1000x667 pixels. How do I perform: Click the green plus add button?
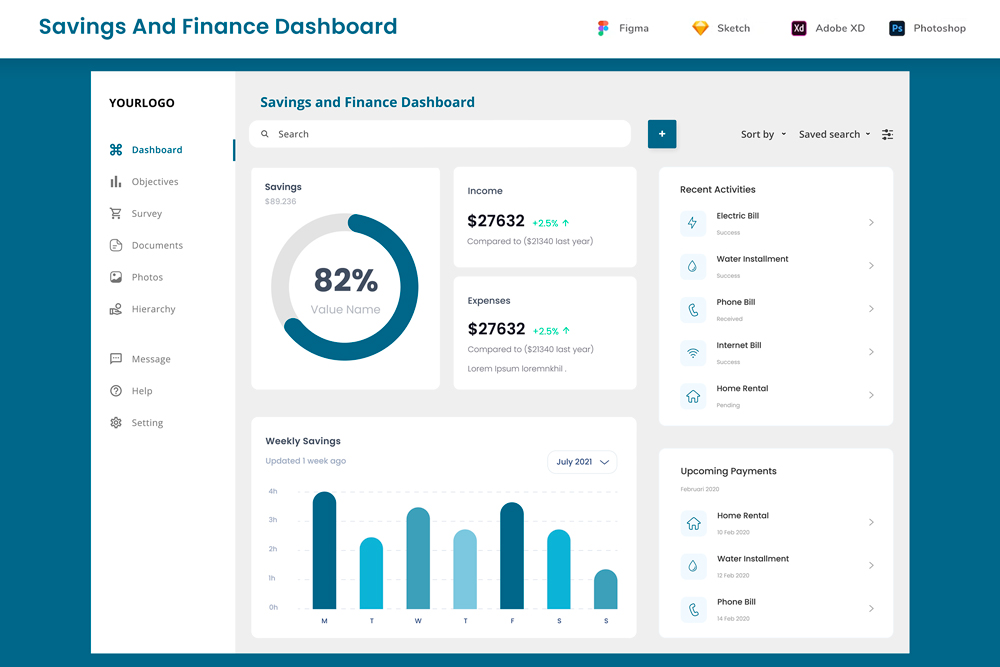pyautogui.click(x=662, y=133)
